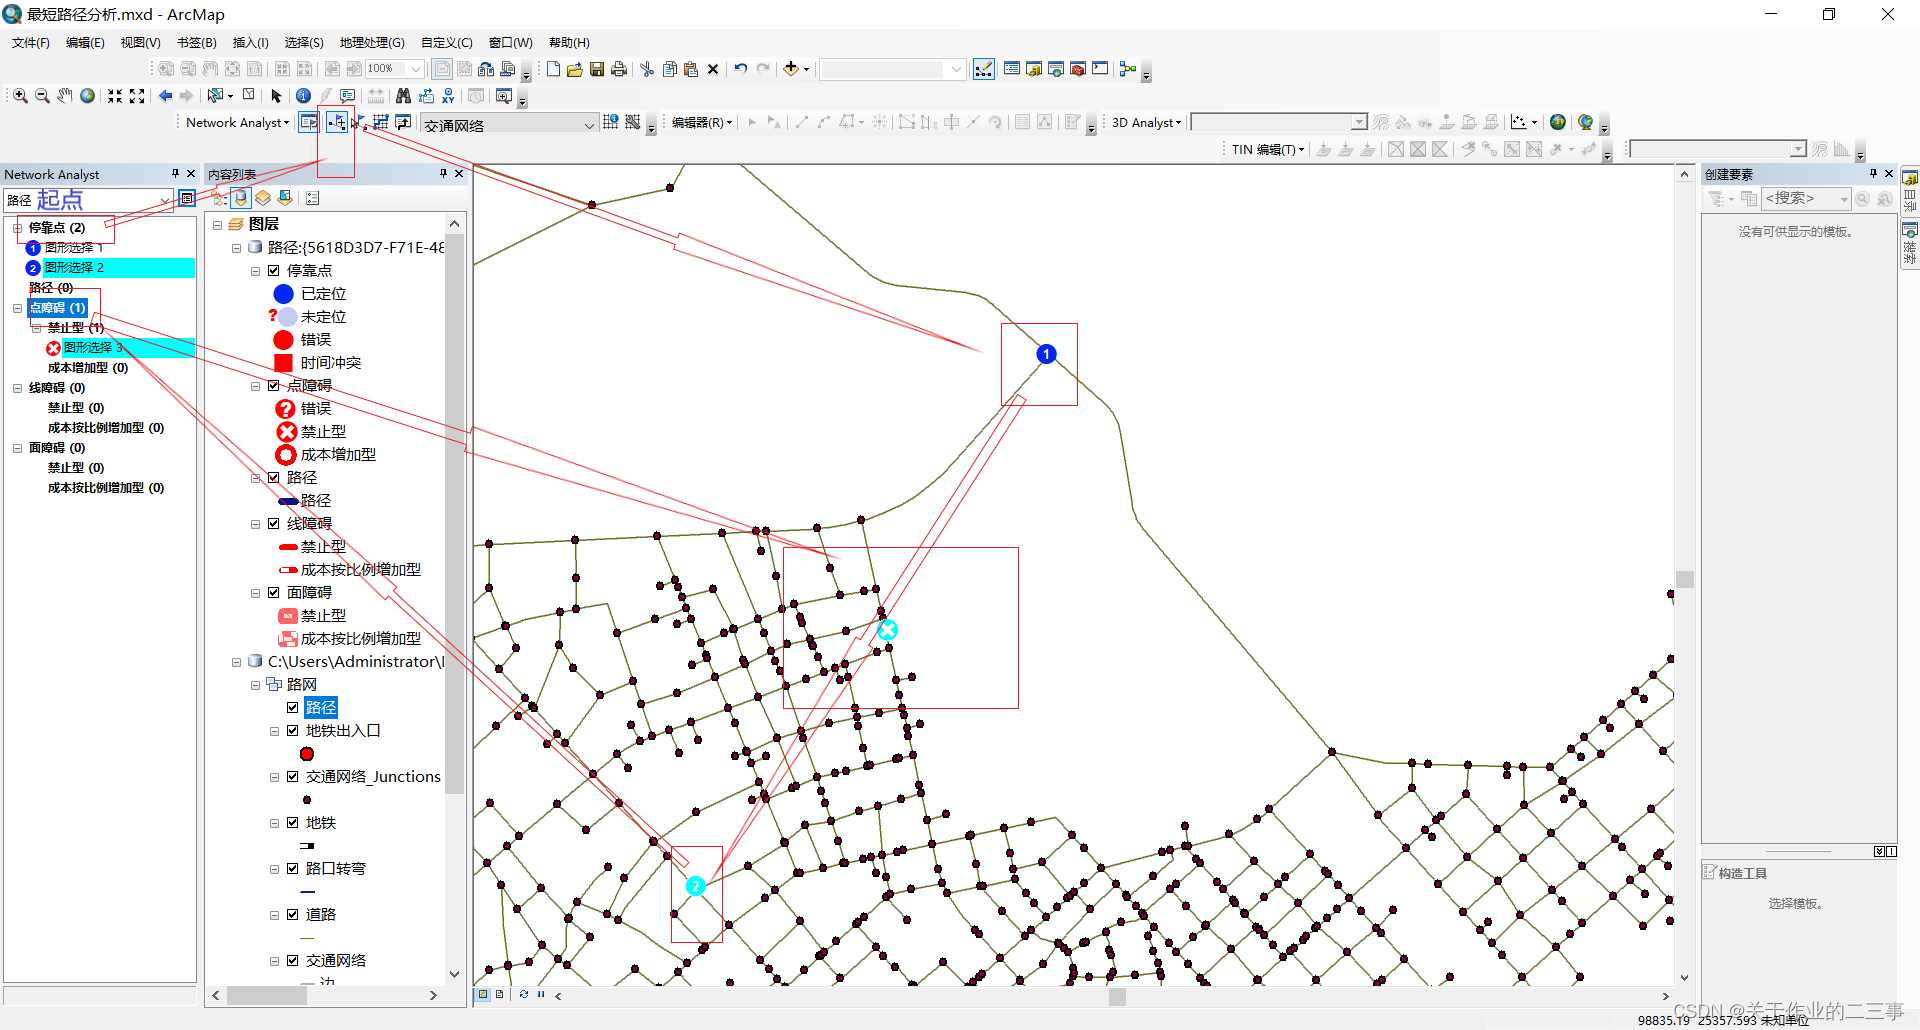The height and width of the screenshot is (1030, 1920).
Task: Click the Go To XY tool
Action: pos(448,96)
